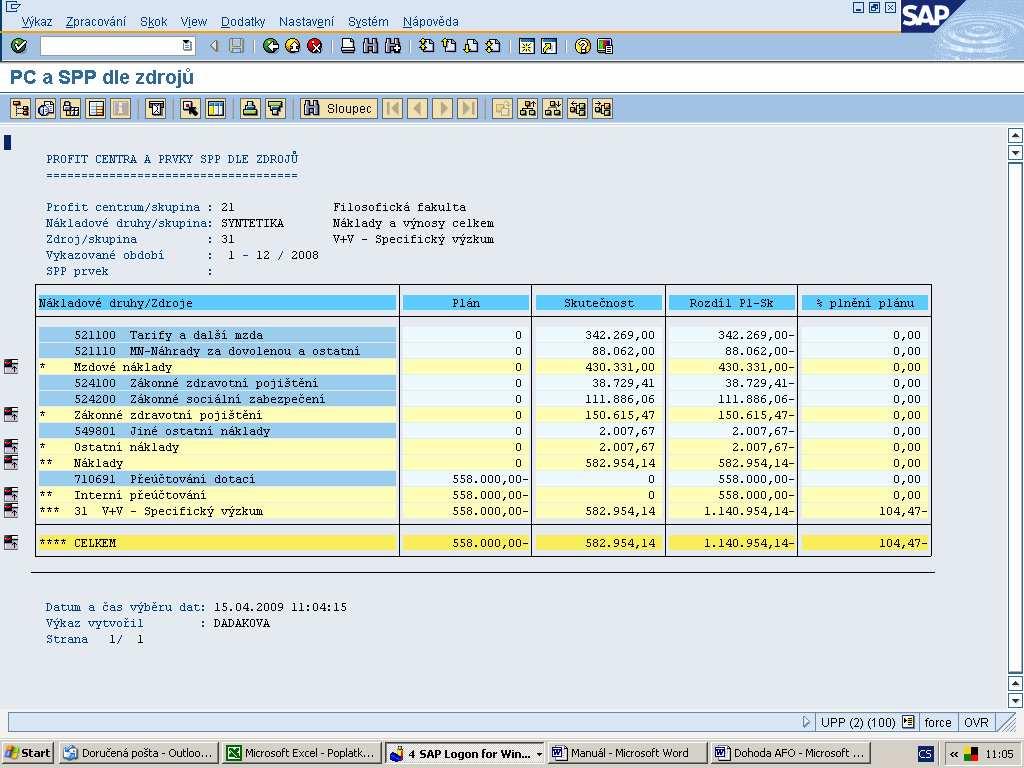
Task: Switch to Microsoft Excel Poplatk taskbar button
Action: (x=301, y=753)
